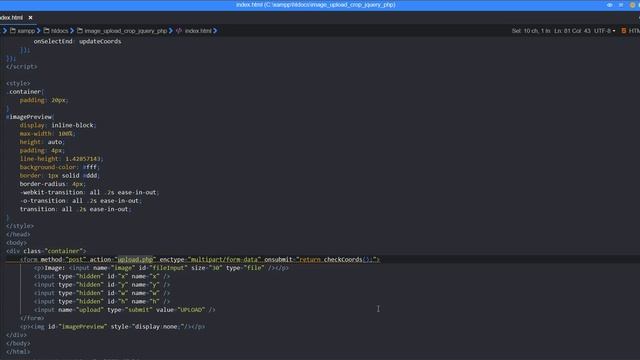Click the closing script tag
The image size is (640, 360).
(22, 67)
